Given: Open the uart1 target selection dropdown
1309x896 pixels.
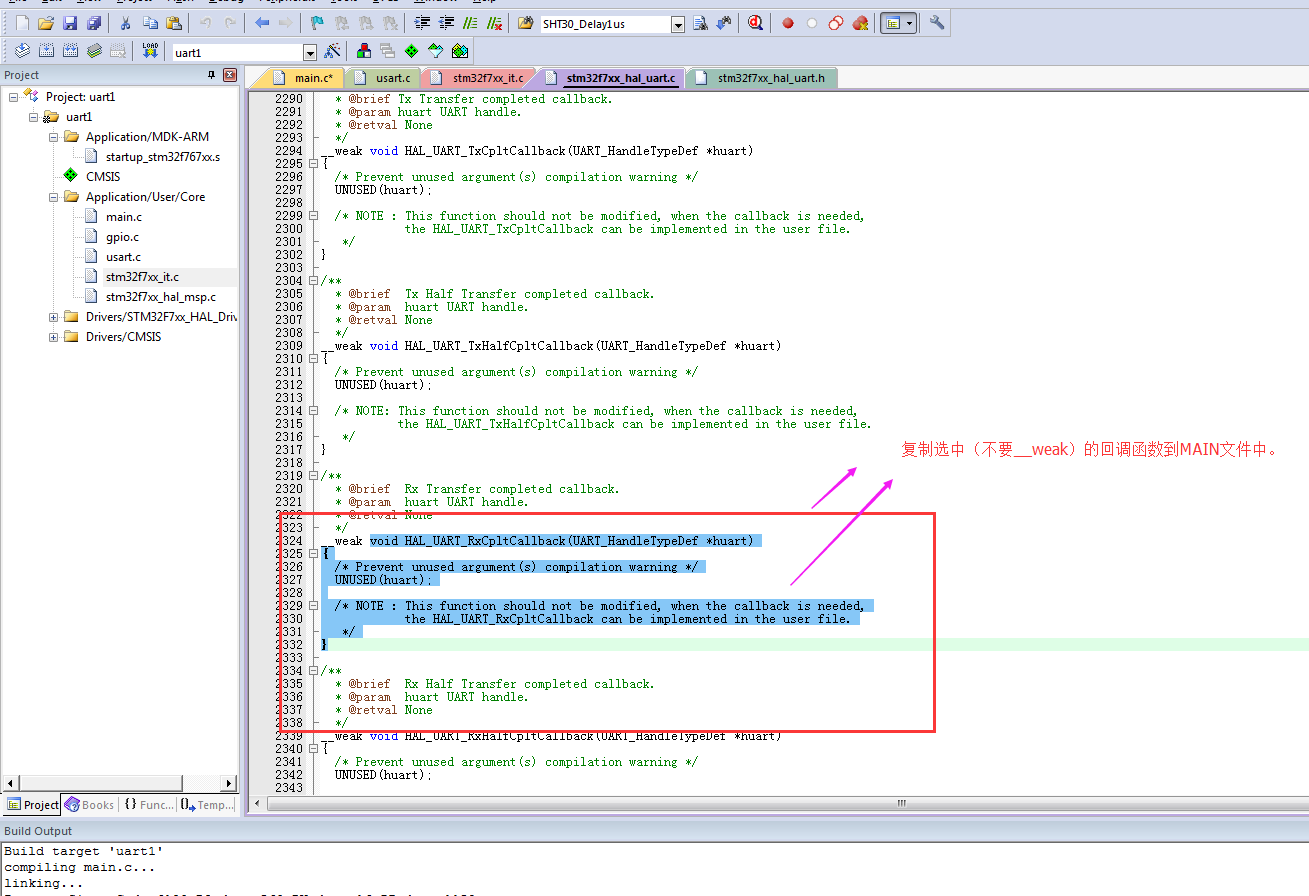Looking at the screenshot, I should [x=310, y=51].
